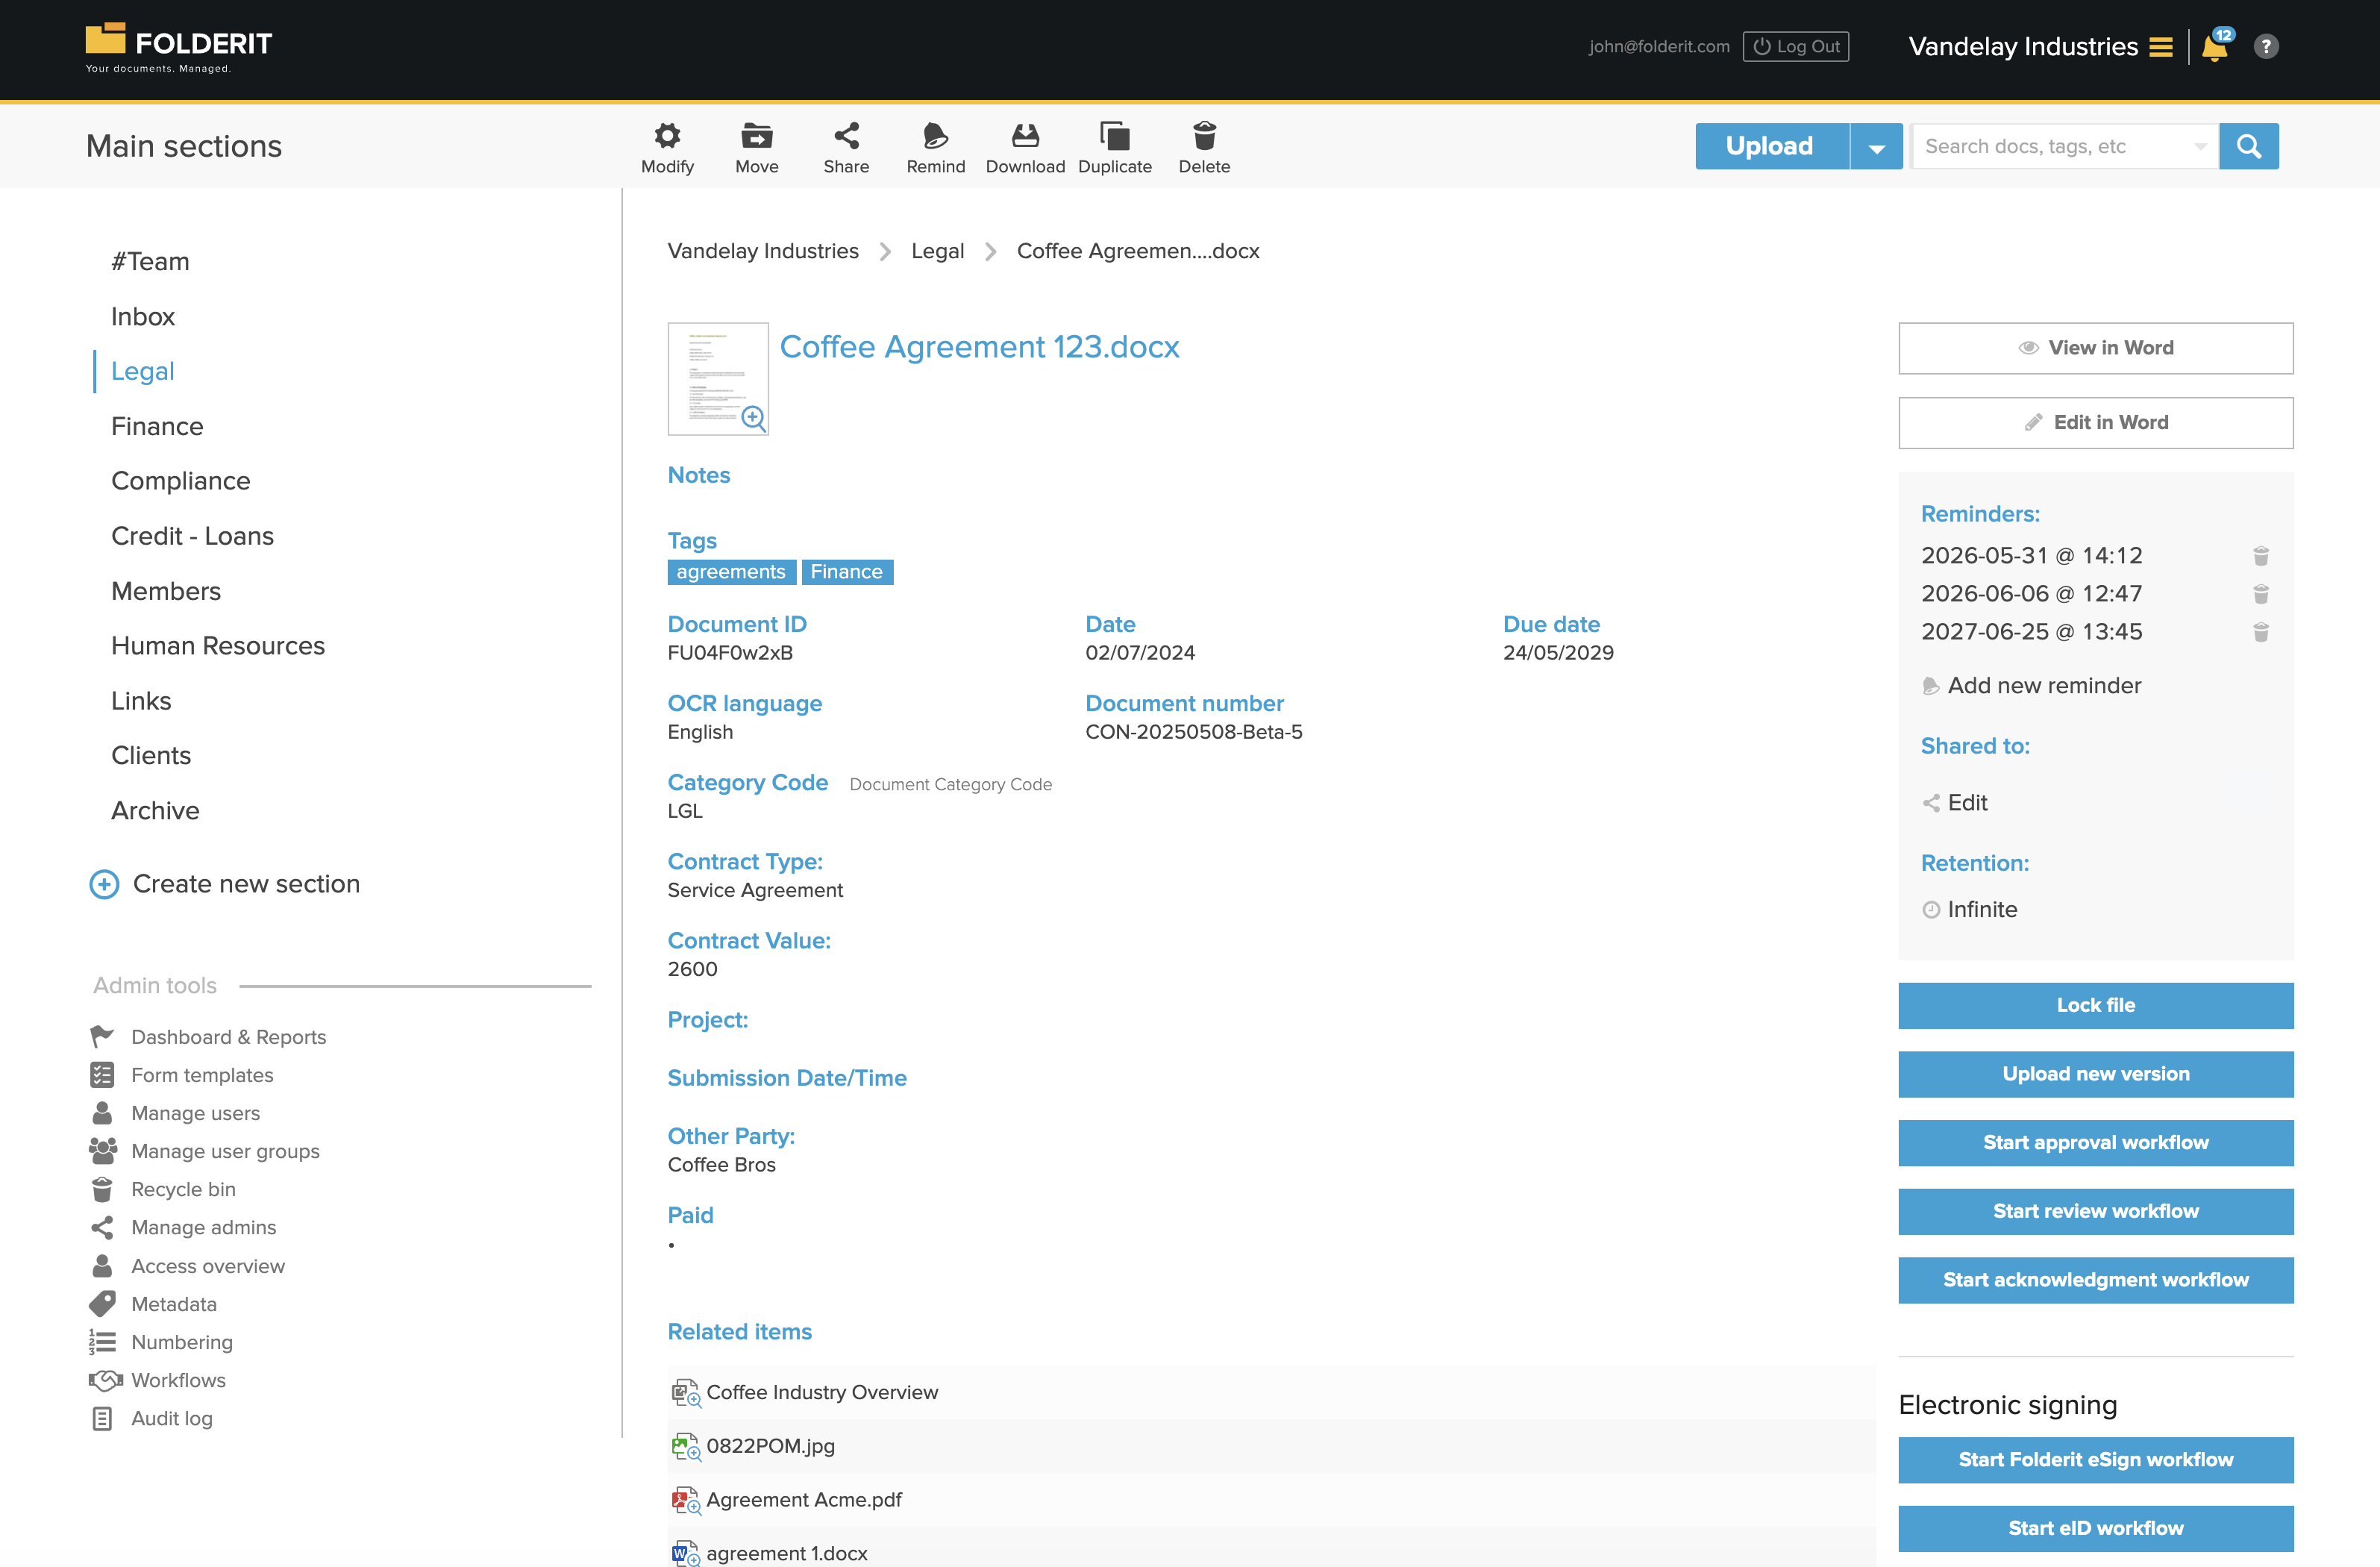
Task: Click the Delete trash icon
Action: point(1204,137)
